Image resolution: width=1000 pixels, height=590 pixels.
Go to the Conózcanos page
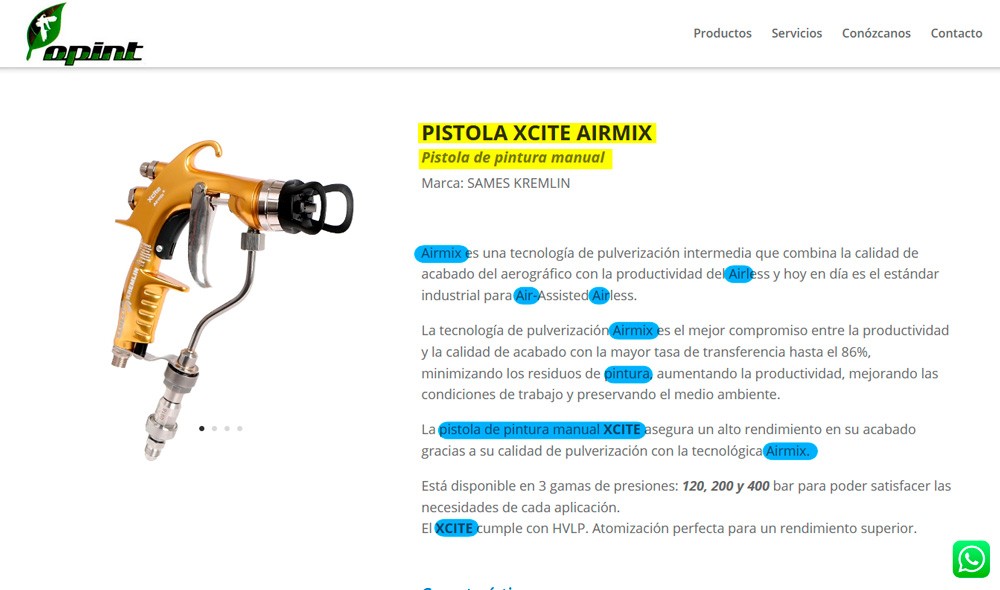click(x=876, y=33)
